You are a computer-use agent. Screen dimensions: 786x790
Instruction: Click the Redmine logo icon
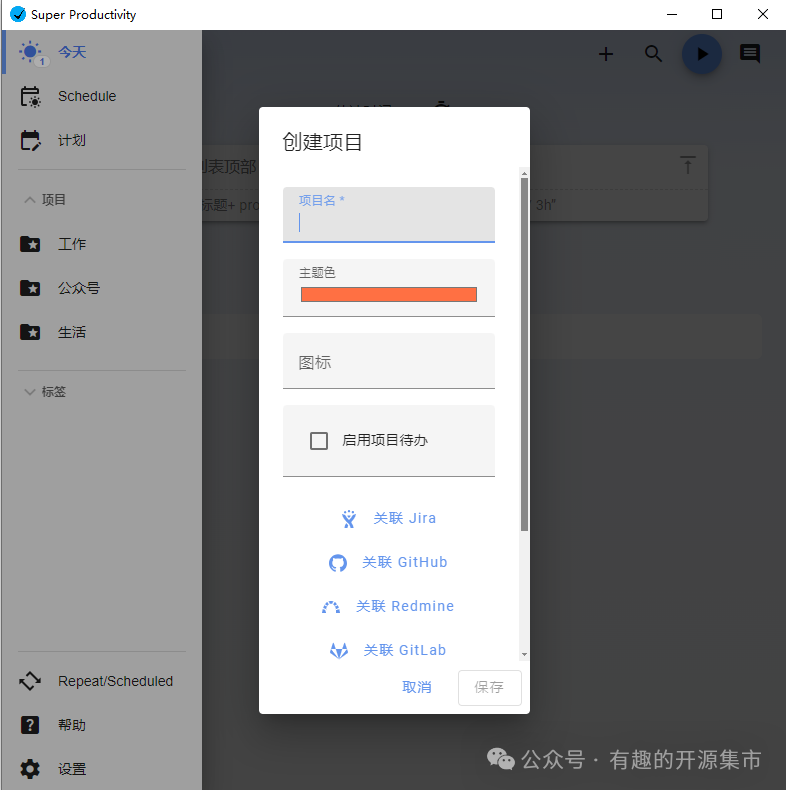(331, 607)
